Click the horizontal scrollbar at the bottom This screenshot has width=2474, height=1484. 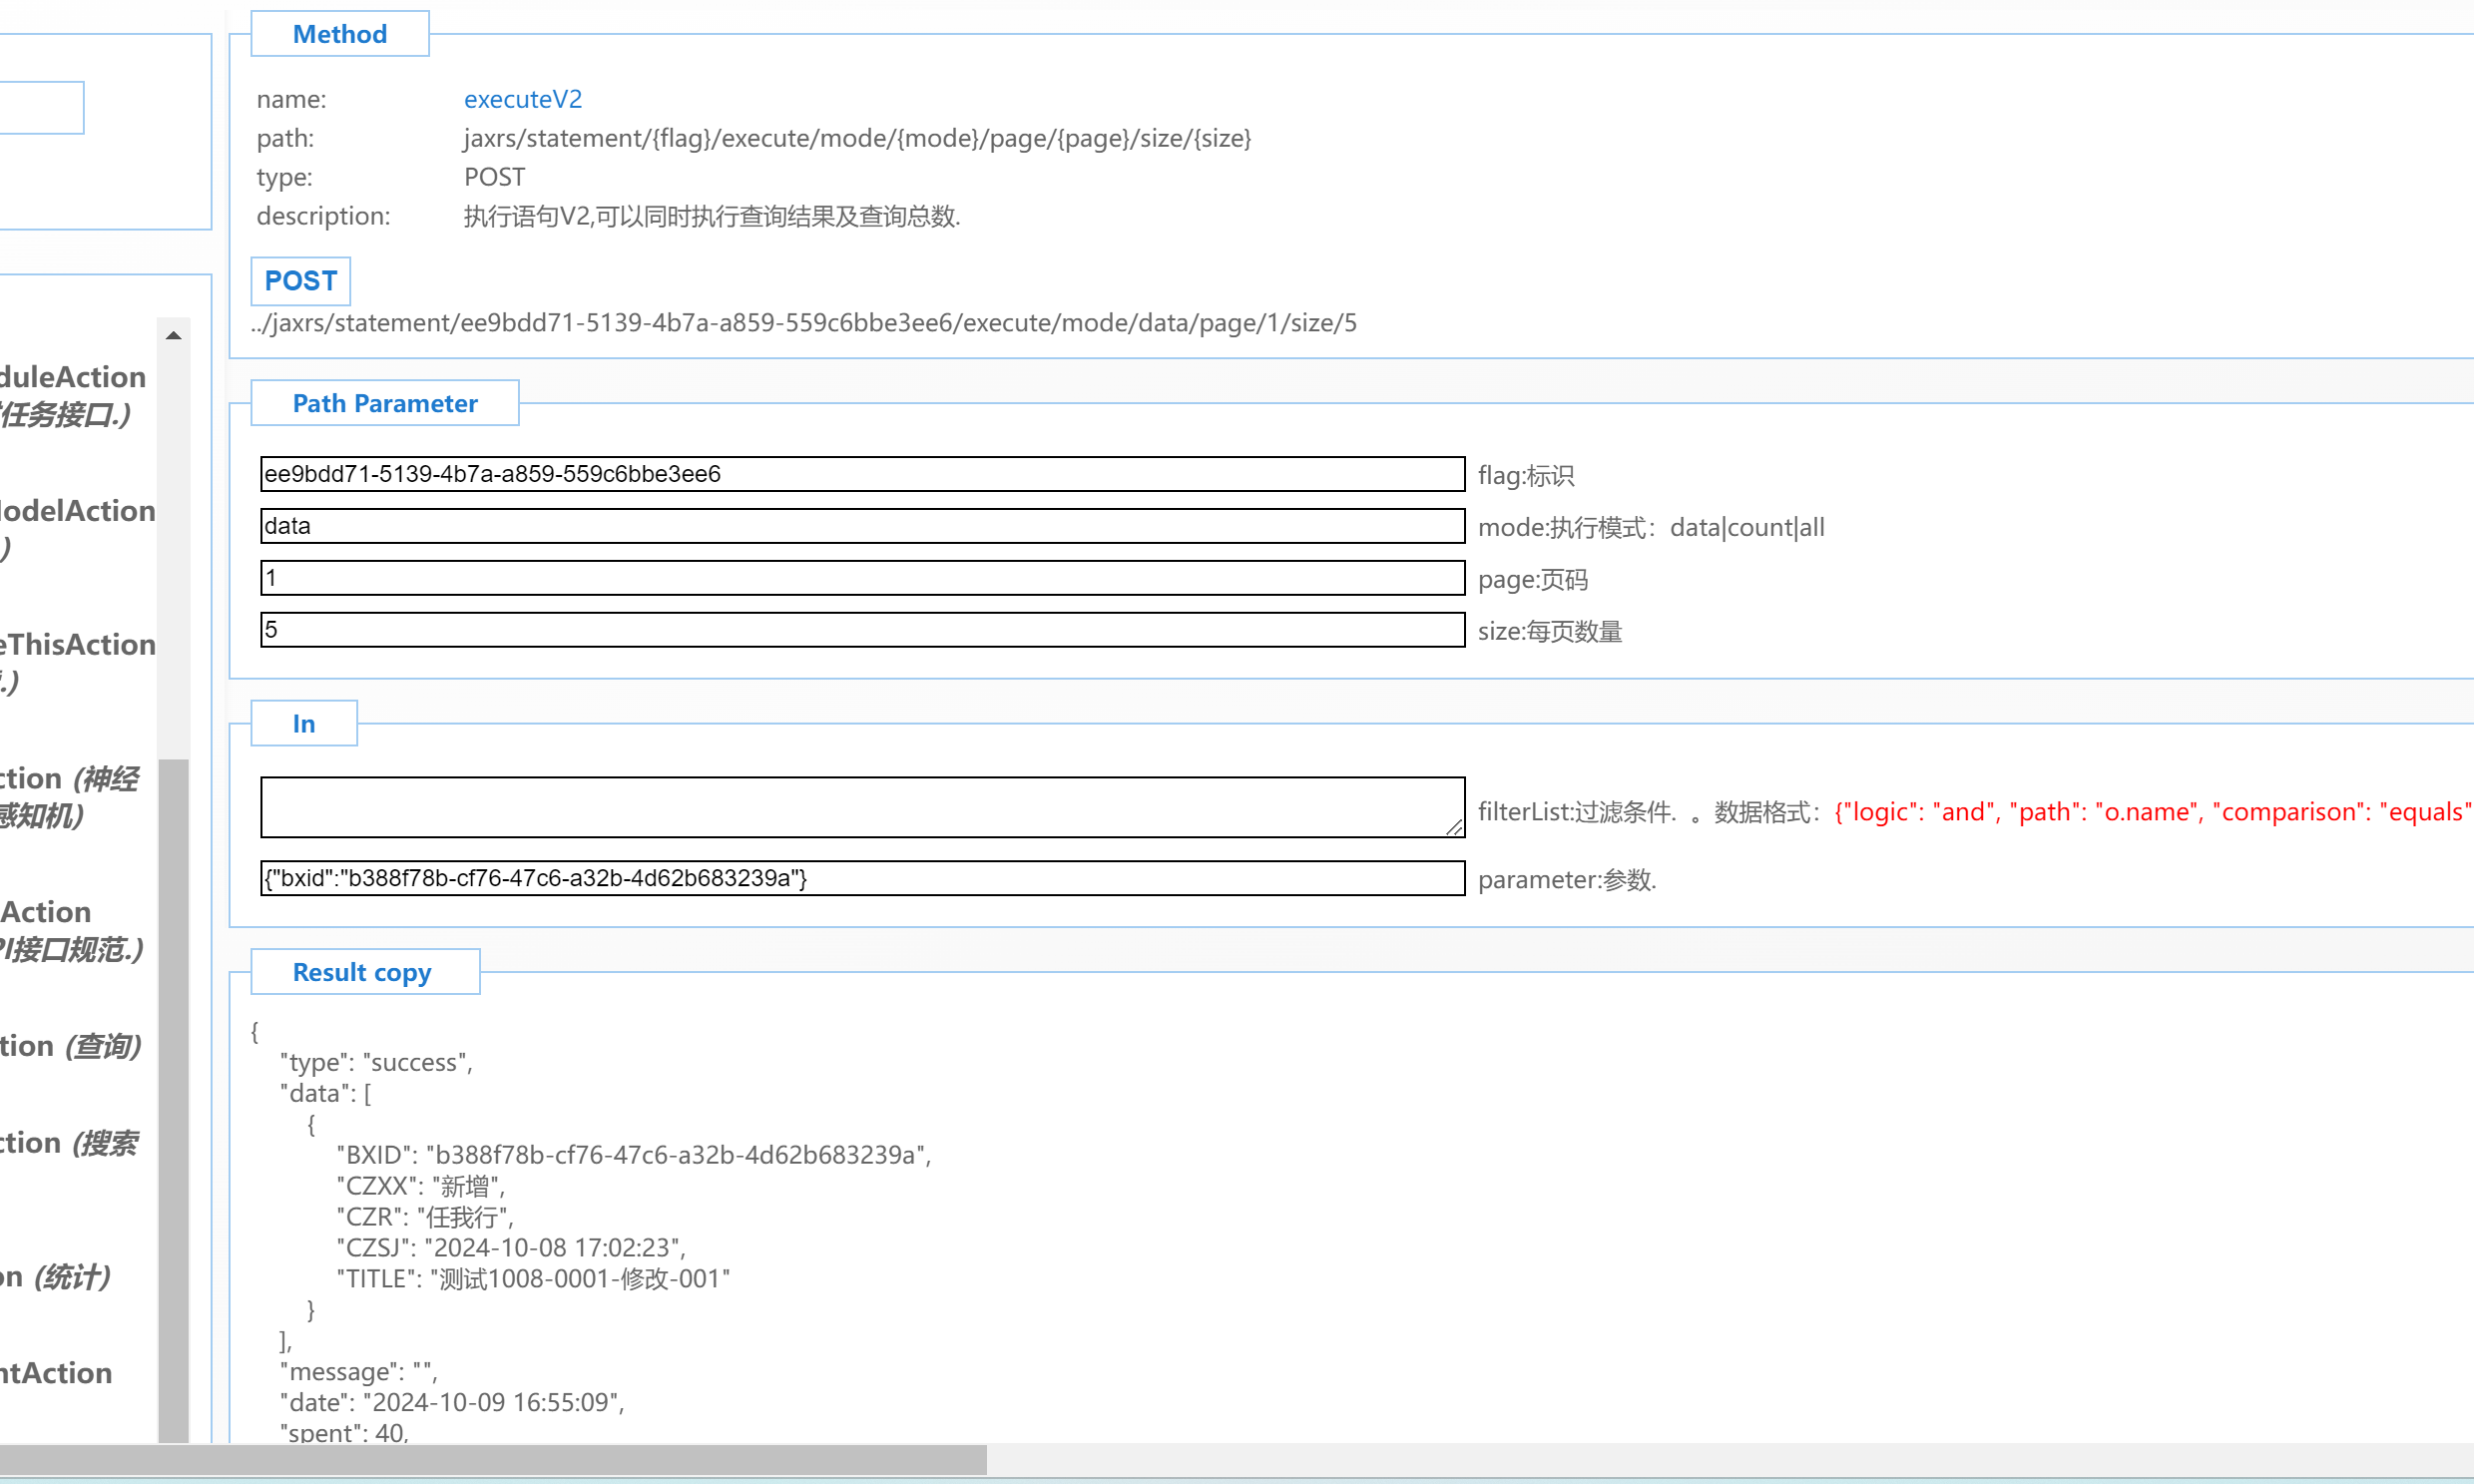(x=492, y=1460)
